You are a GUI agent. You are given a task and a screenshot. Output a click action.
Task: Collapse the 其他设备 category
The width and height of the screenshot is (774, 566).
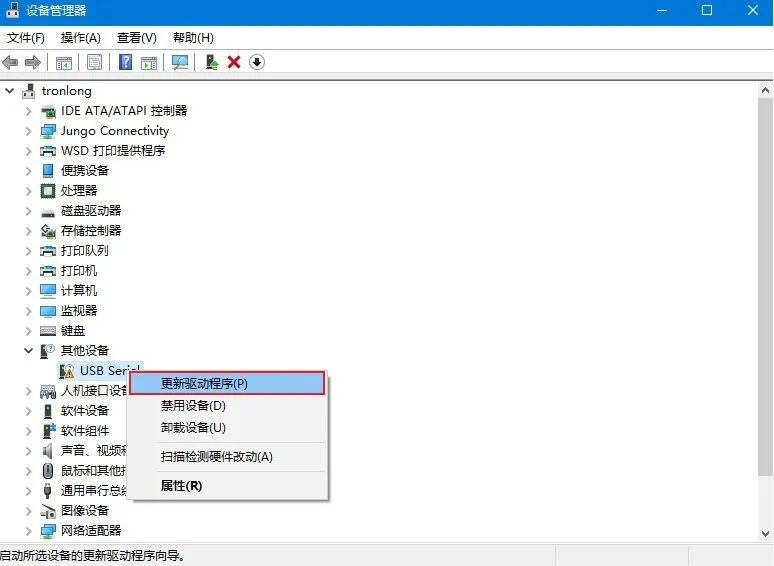(x=29, y=351)
